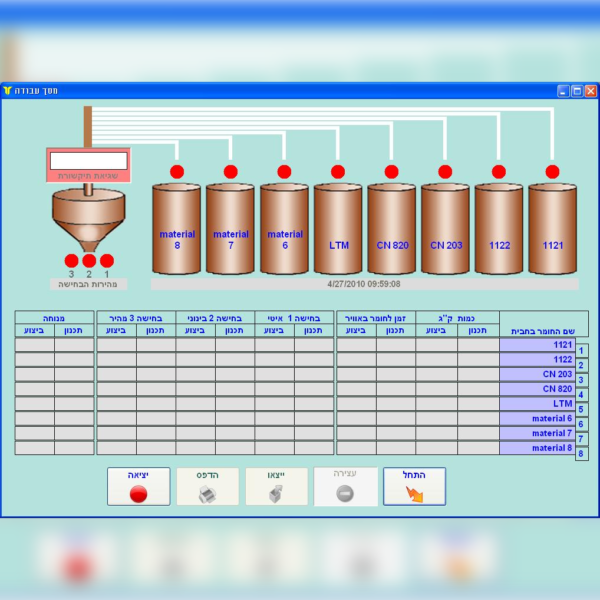Click the material 8 silo tank

[x=176, y=229]
